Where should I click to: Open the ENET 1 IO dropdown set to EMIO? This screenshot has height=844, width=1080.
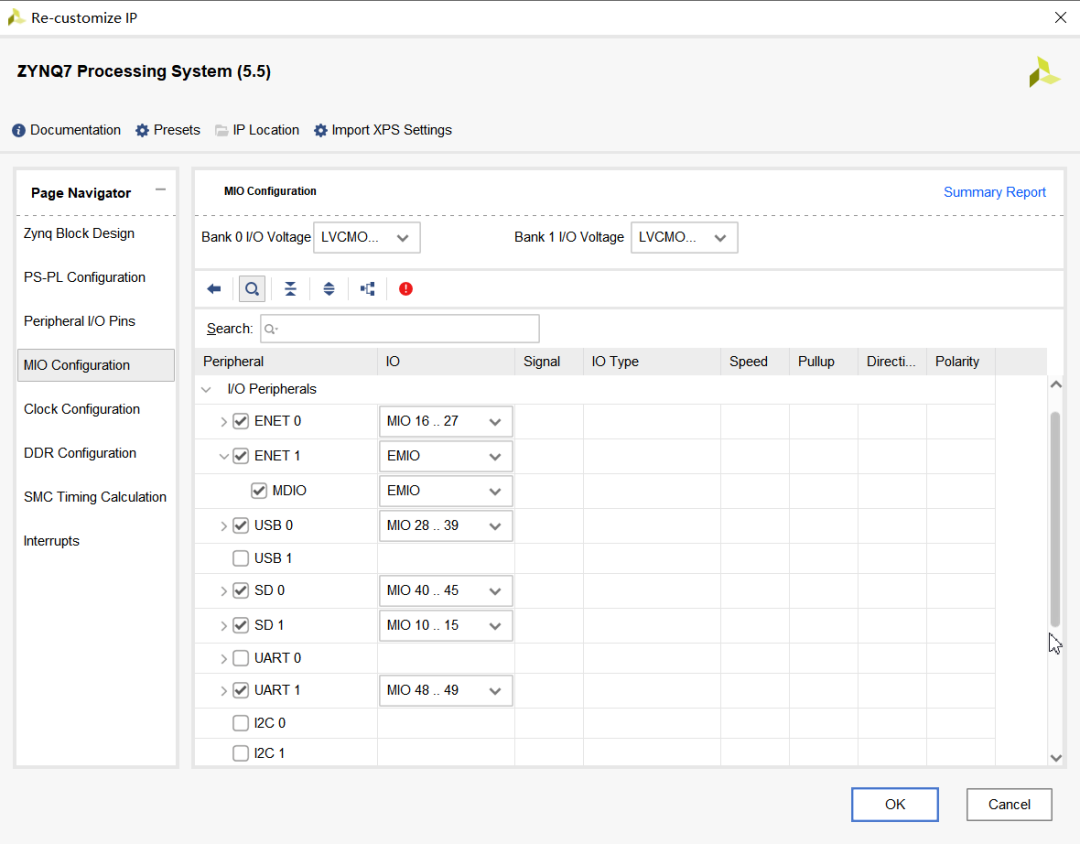446,456
